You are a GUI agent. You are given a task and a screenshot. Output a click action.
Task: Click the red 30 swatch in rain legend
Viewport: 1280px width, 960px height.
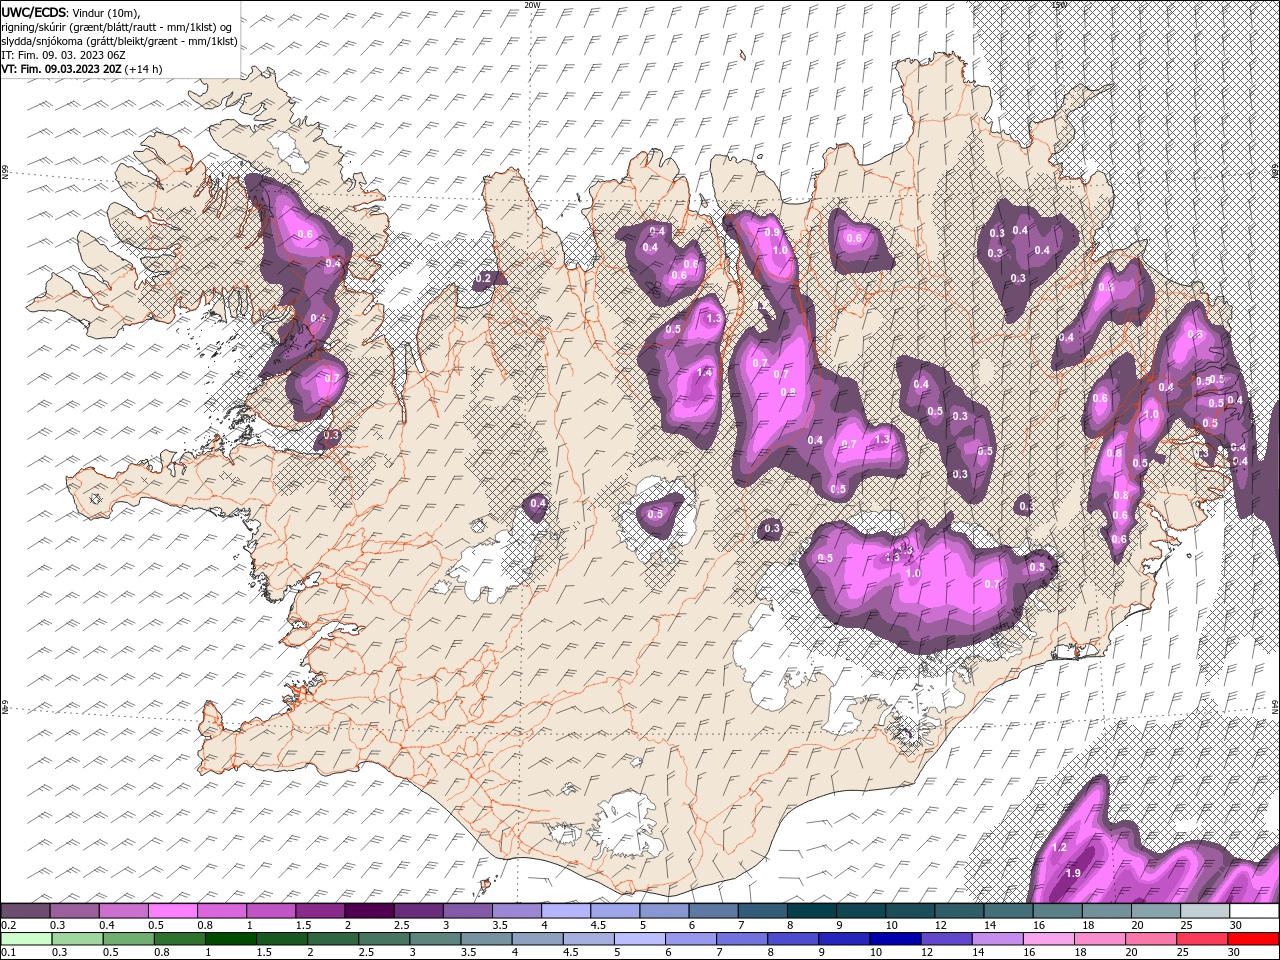coord(1255,939)
